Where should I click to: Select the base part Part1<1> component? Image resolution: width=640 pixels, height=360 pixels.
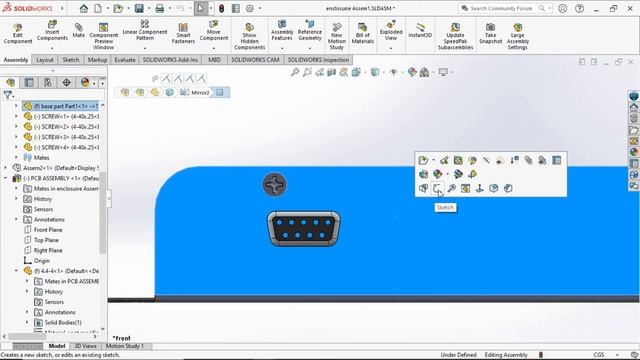(60, 106)
